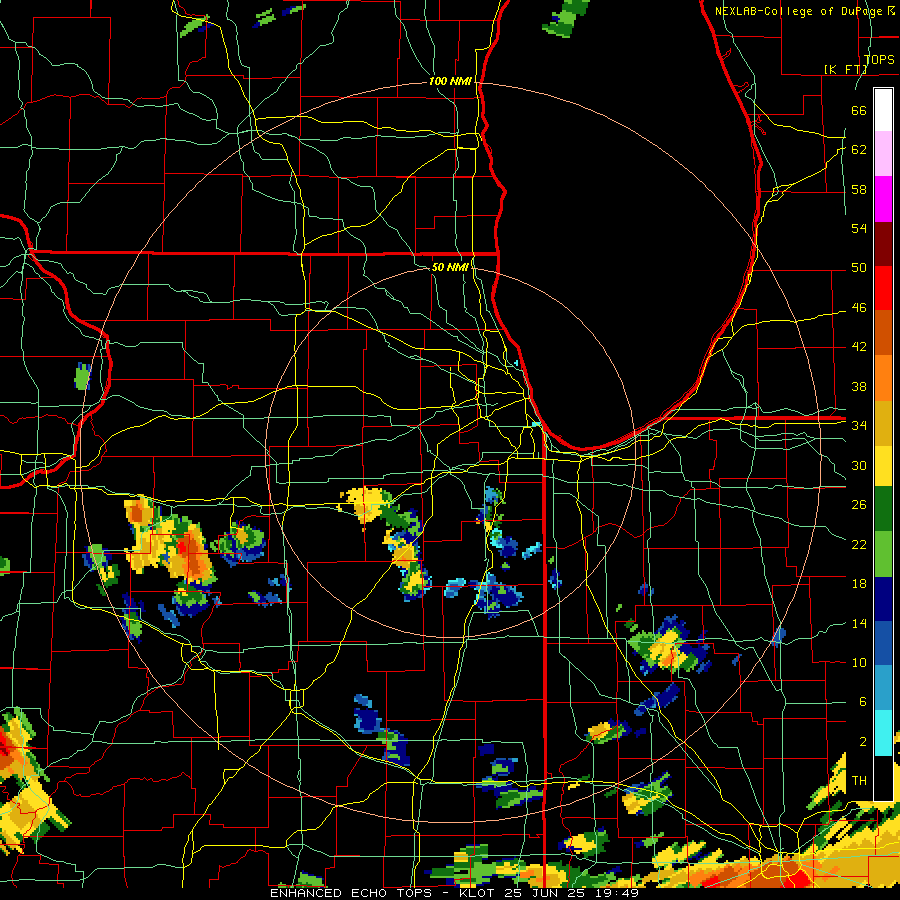Viewport: 900px width, 900px height.
Task: Select the cyan band near legend bottom
Action: (883, 733)
